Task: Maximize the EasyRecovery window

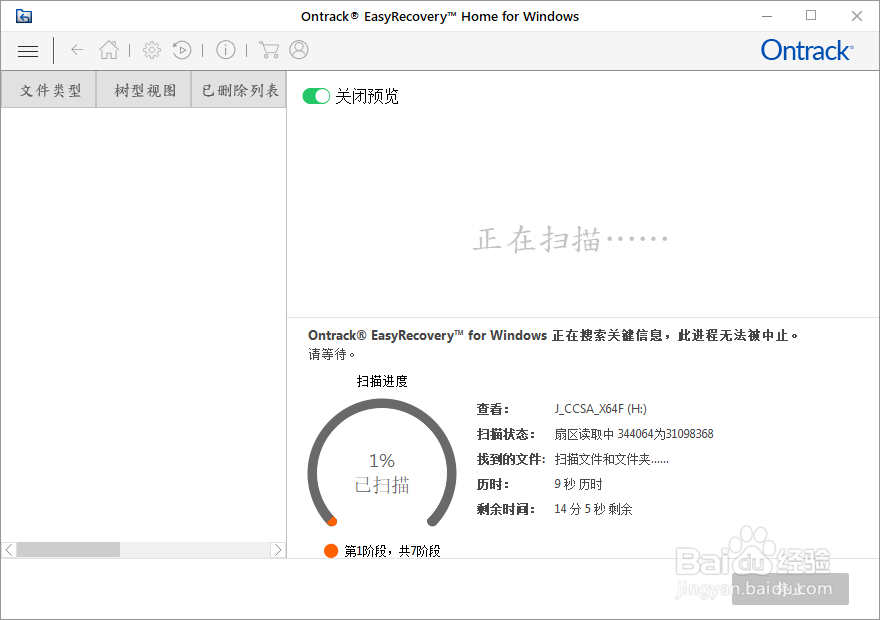Action: click(811, 16)
